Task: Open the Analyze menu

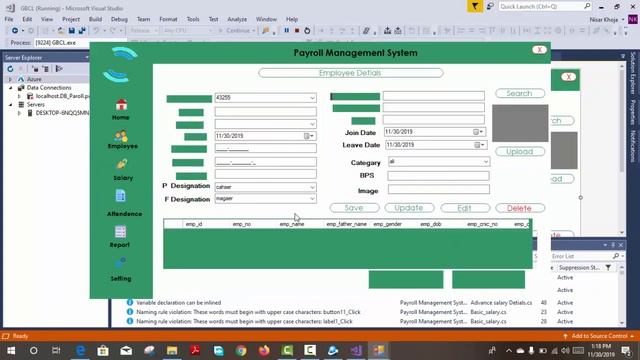Action: pyautogui.click(x=237, y=19)
